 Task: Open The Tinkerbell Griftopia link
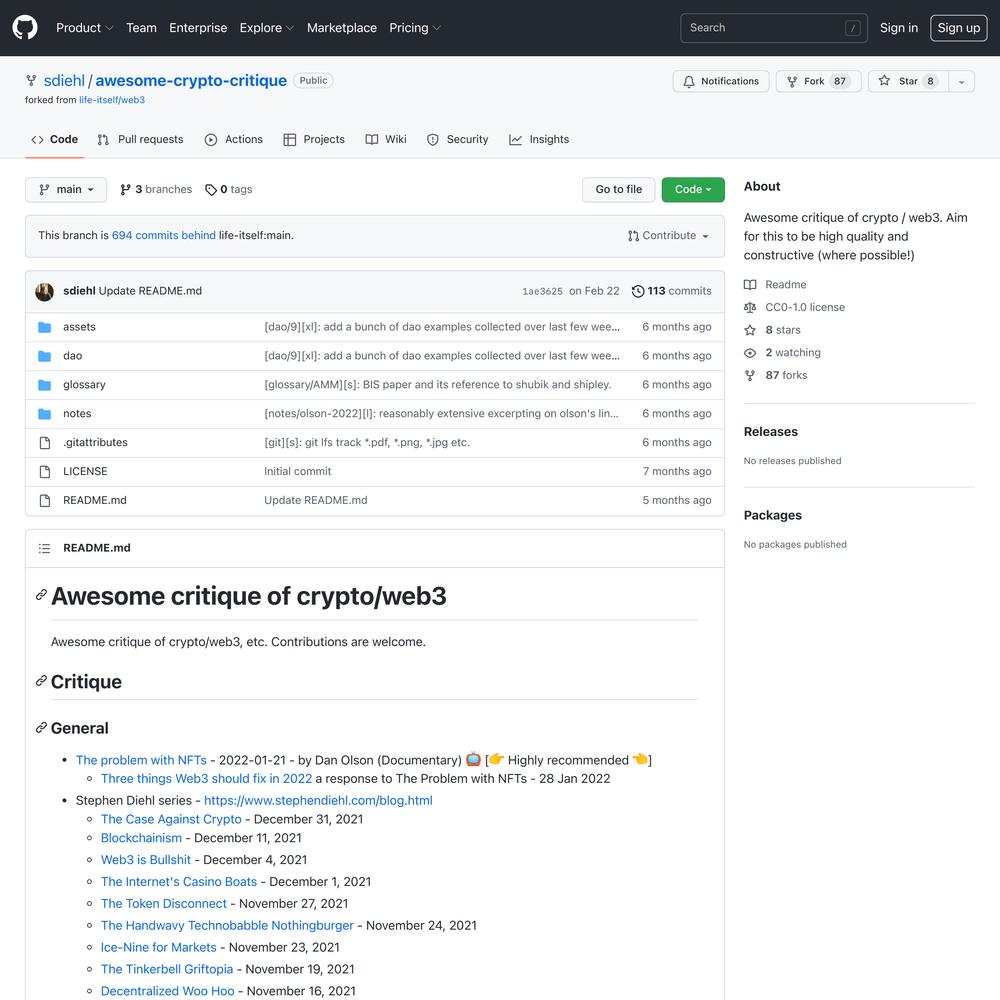pyautogui.click(x=166, y=969)
